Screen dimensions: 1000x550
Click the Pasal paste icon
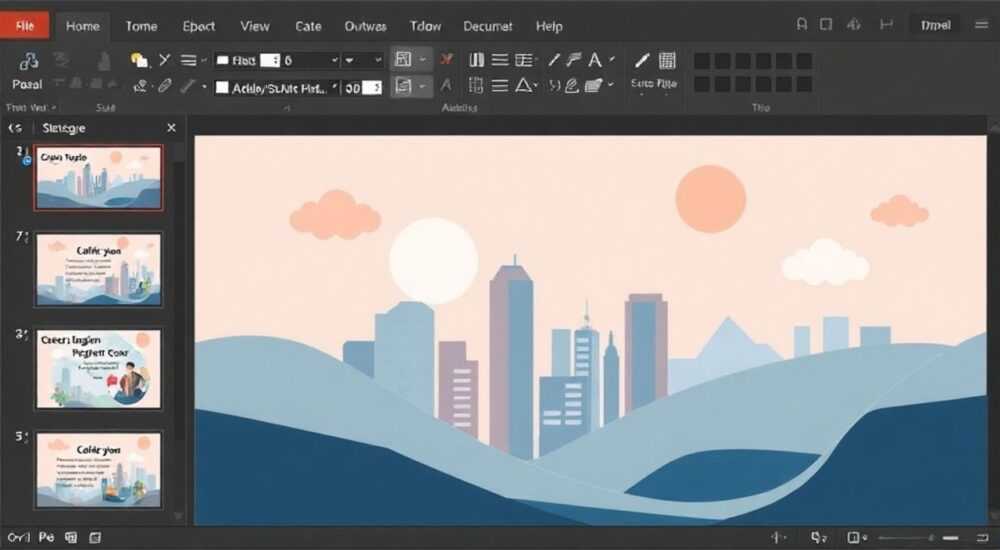click(27, 62)
